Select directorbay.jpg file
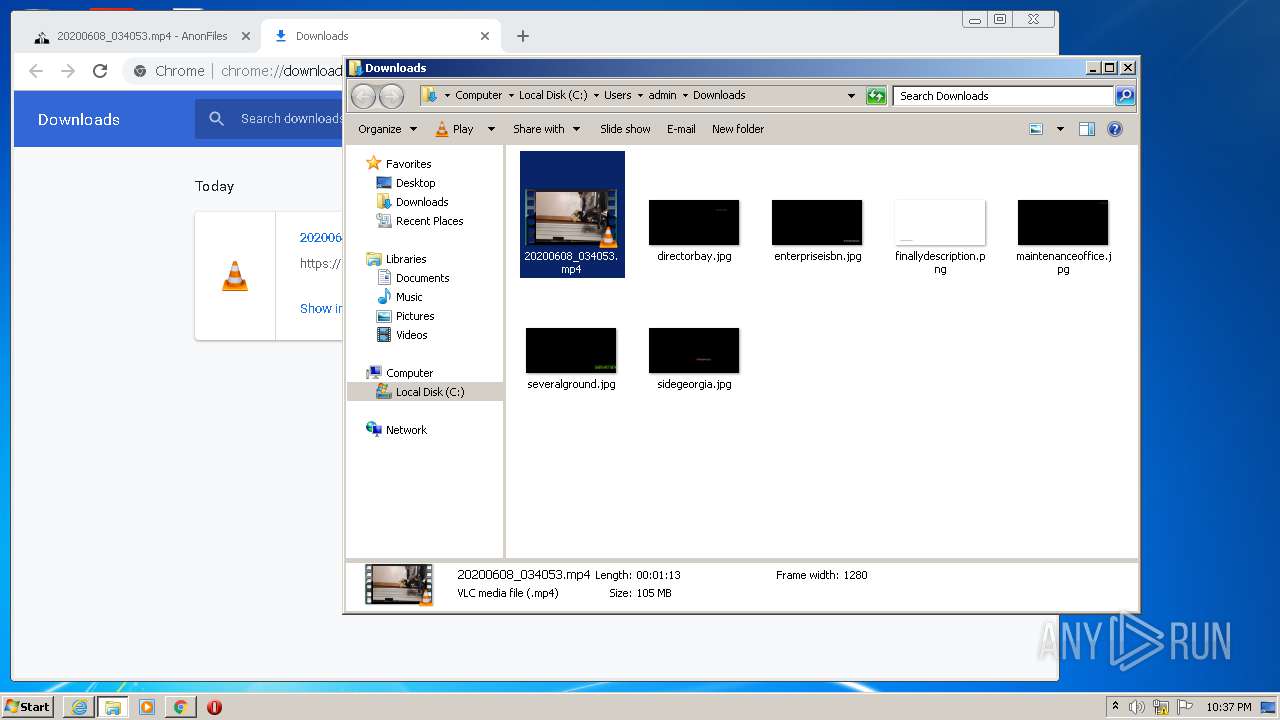1280x720 pixels. coord(694,231)
